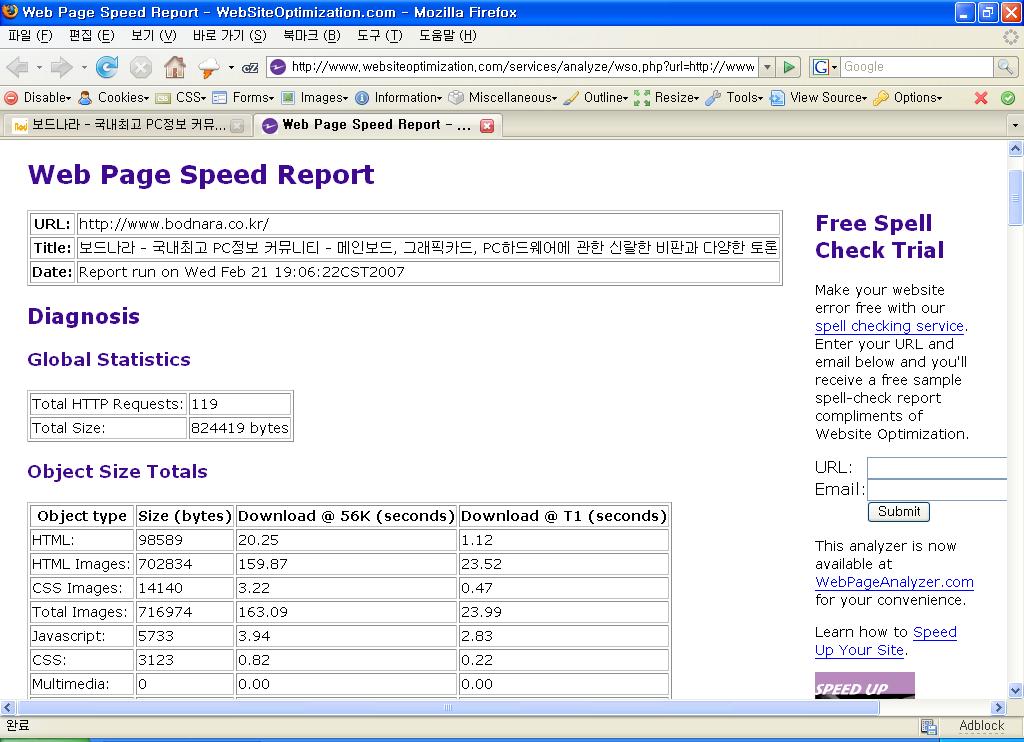Click the vertical scrollbar down arrow
This screenshot has height=742, width=1024.
click(x=1015, y=690)
